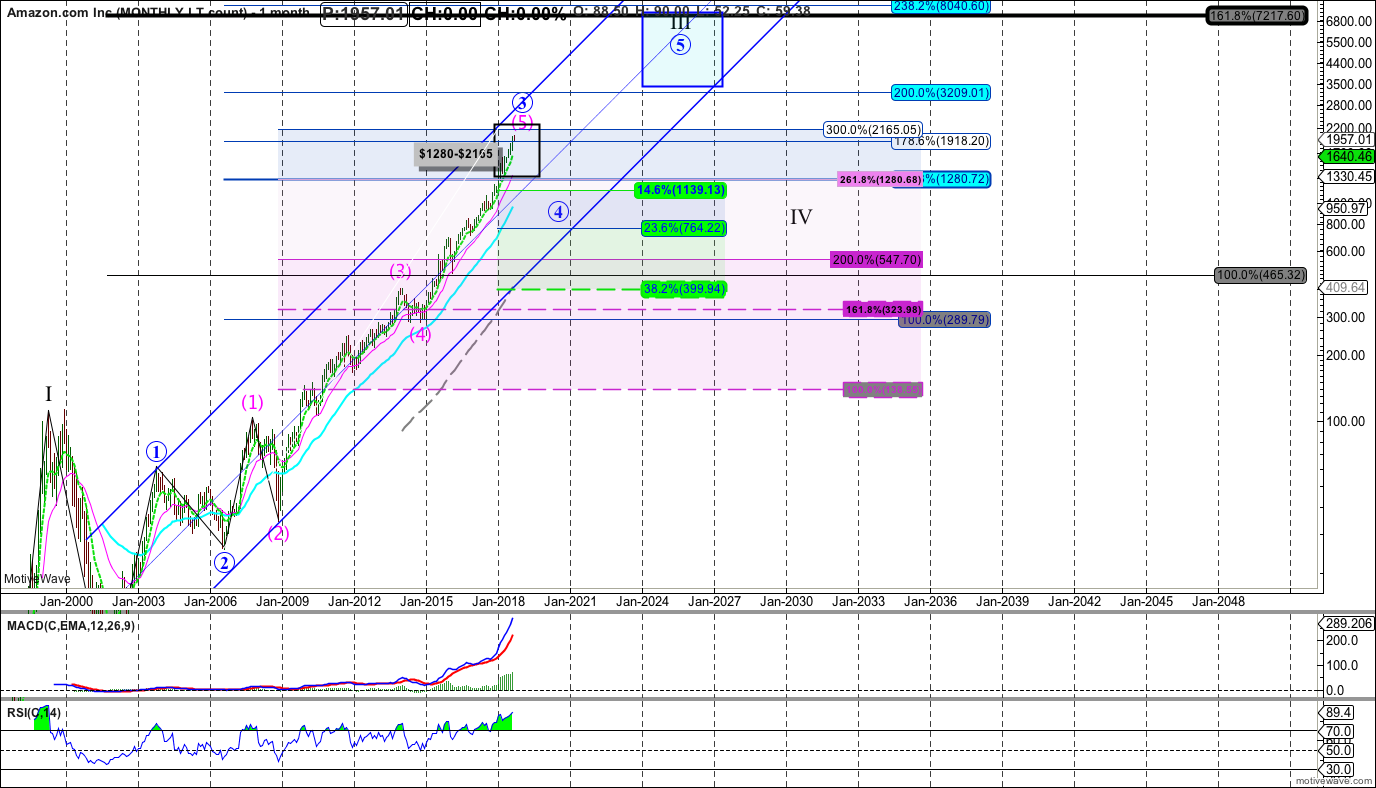
Task: Click the $1280-$2165 price range note
Action: (x=456, y=154)
